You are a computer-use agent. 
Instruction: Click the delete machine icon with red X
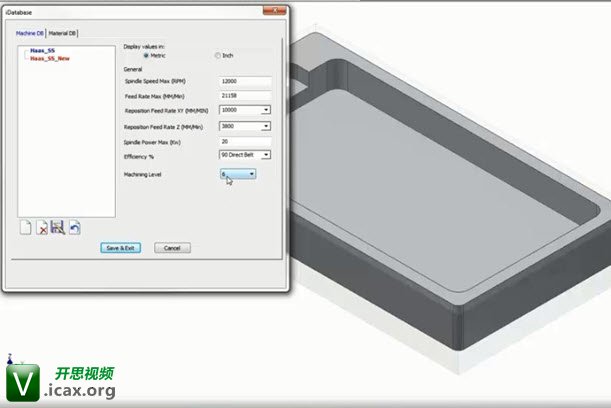tap(42, 227)
